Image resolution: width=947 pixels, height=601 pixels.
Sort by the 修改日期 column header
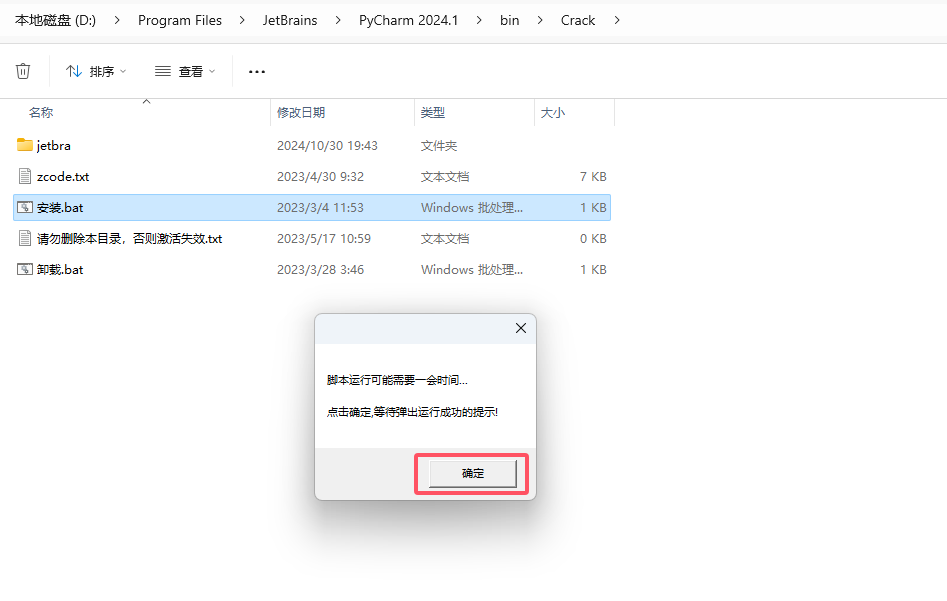point(301,112)
